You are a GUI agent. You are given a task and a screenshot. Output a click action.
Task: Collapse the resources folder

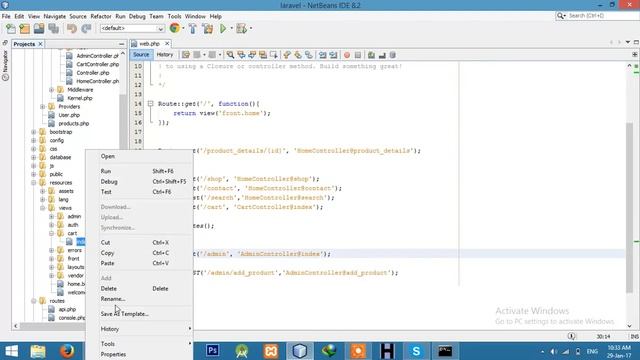tap(33, 182)
